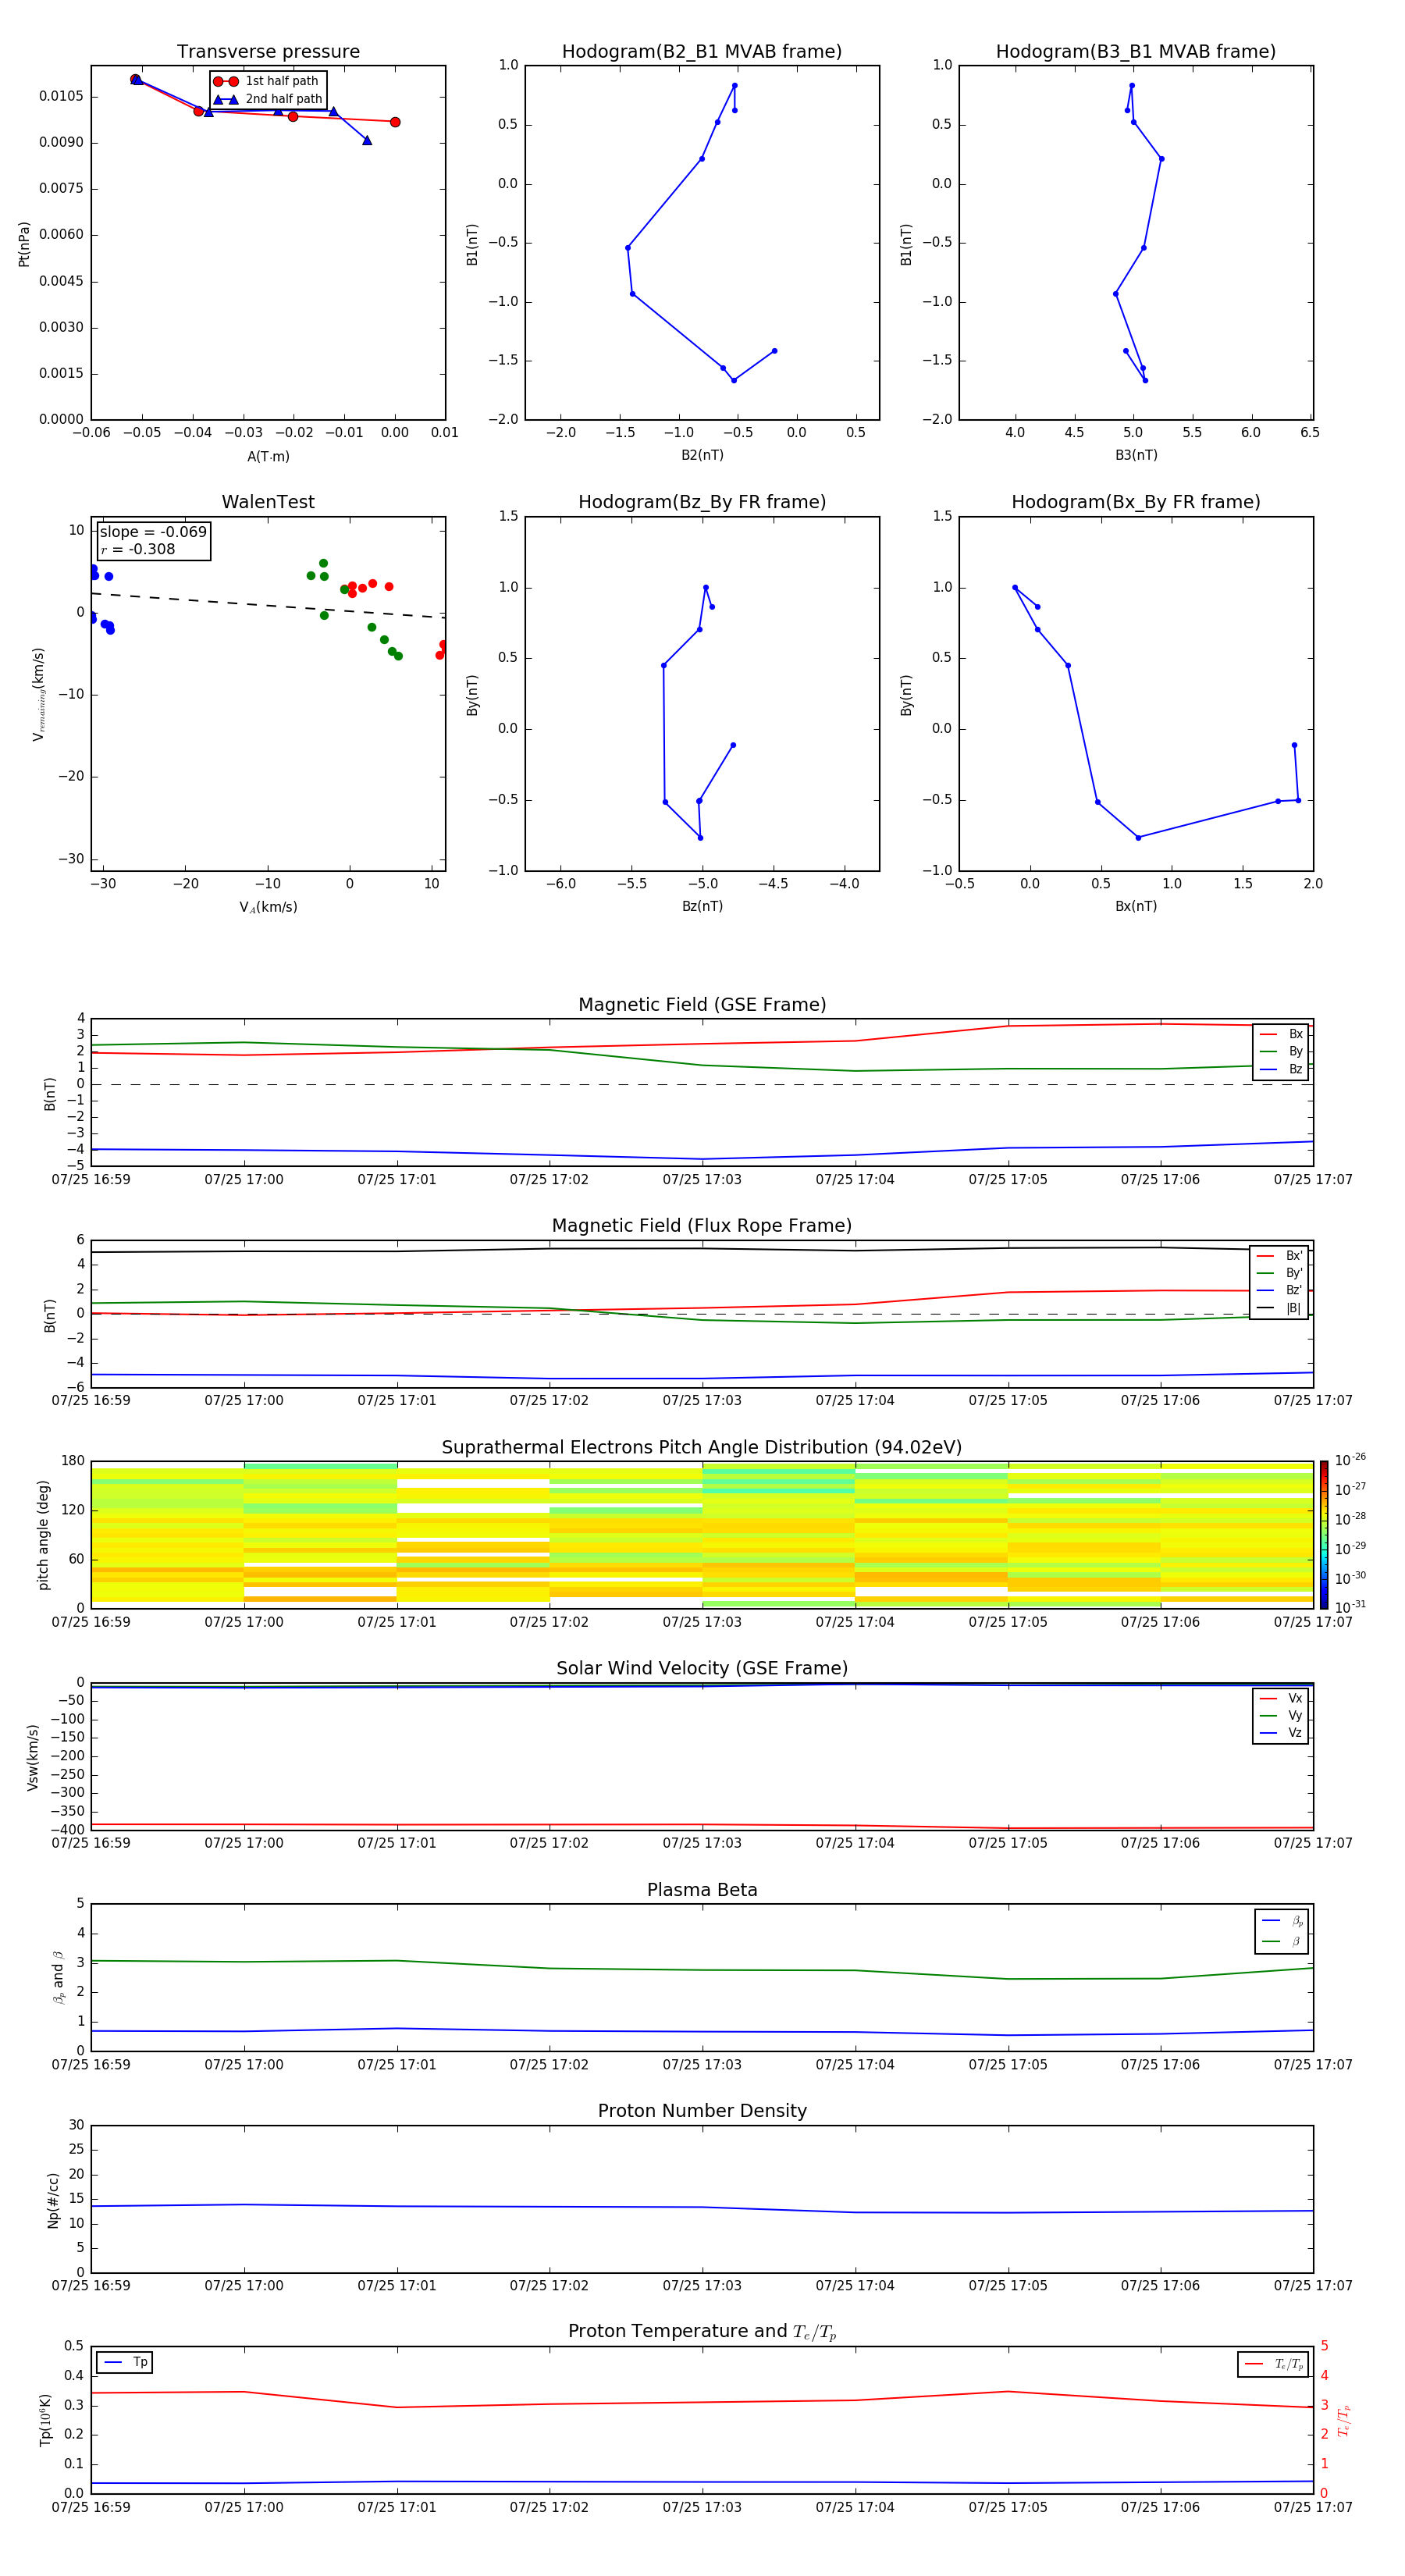Click the "Hodogram(B2_B1 MVAB frame)" title
The height and width of the screenshot is (2576, 1405).
tap(702, 52)
